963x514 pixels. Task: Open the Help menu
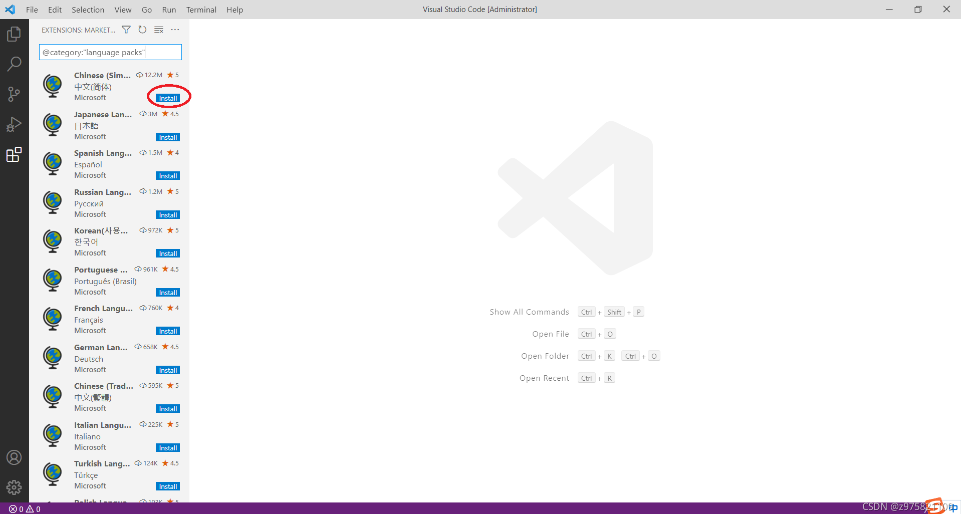235,10
